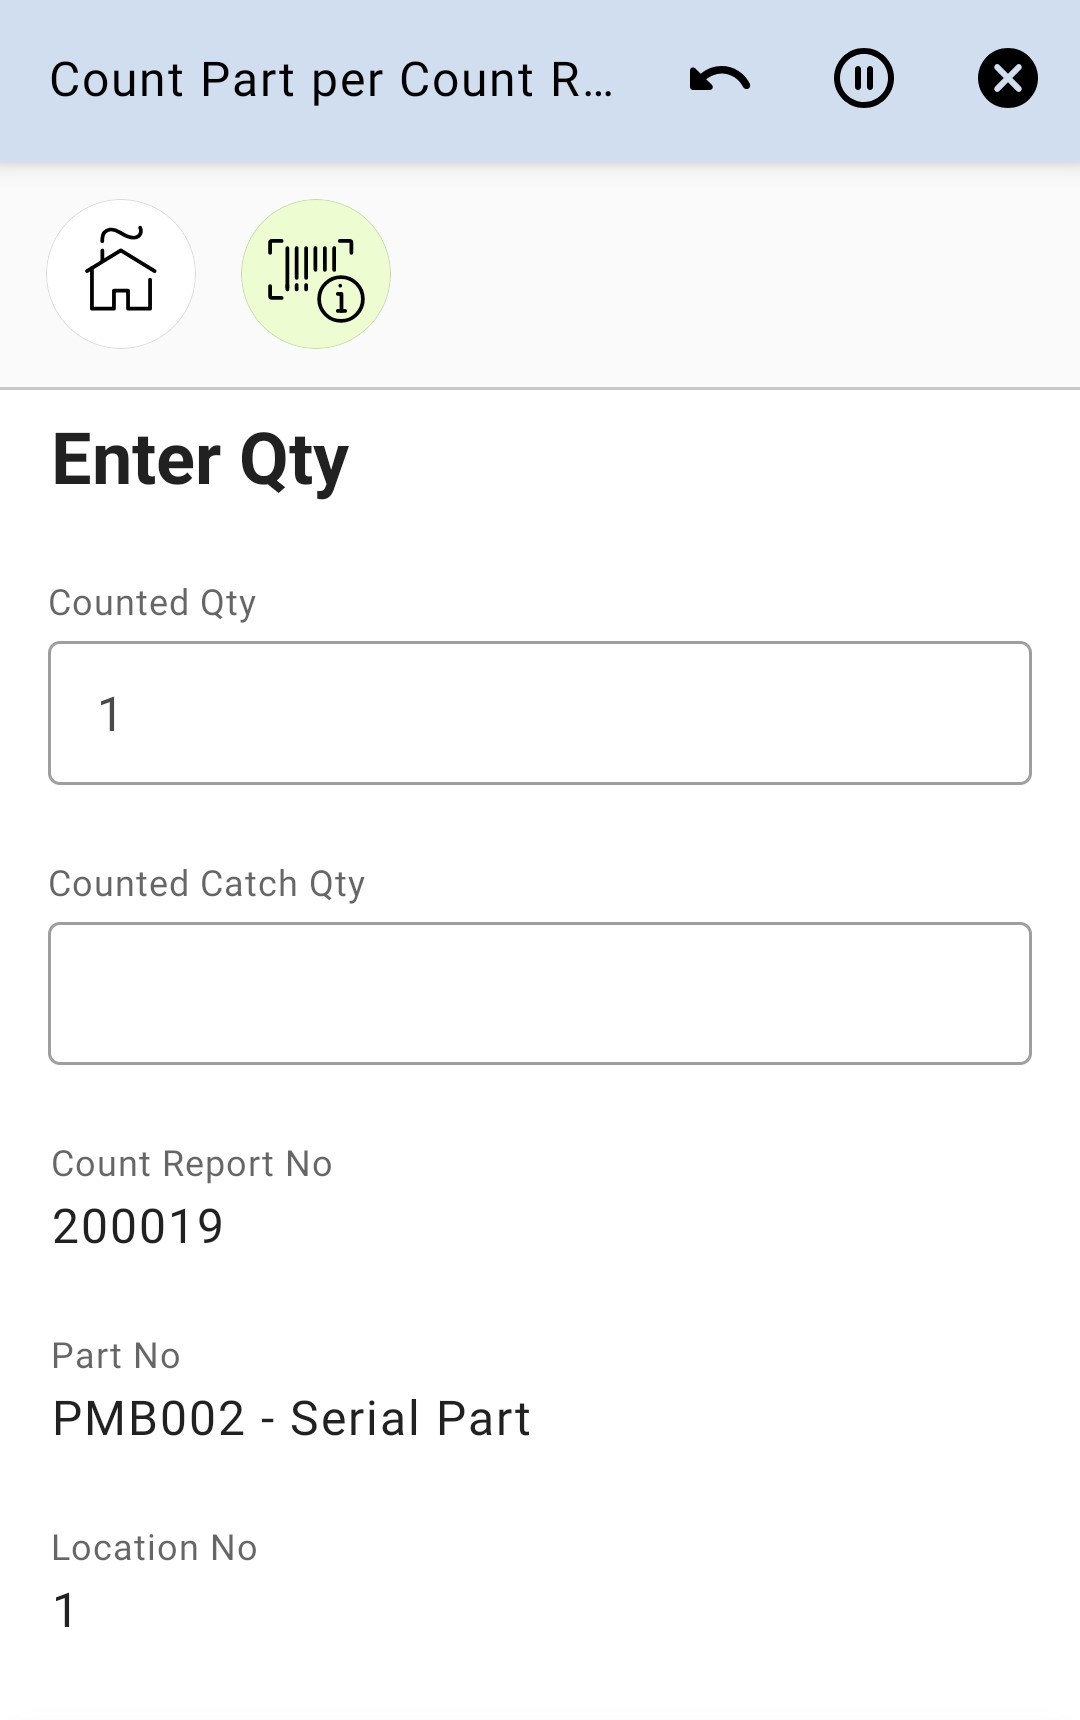Click the 'Location No' label

155,1548
